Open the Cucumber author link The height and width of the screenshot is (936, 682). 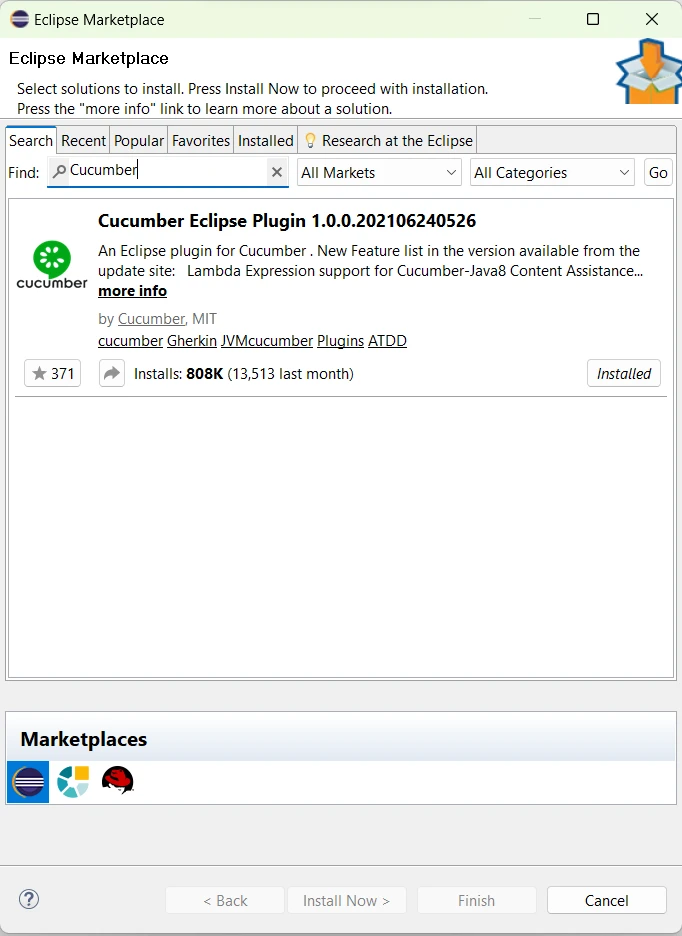point(151,319)
